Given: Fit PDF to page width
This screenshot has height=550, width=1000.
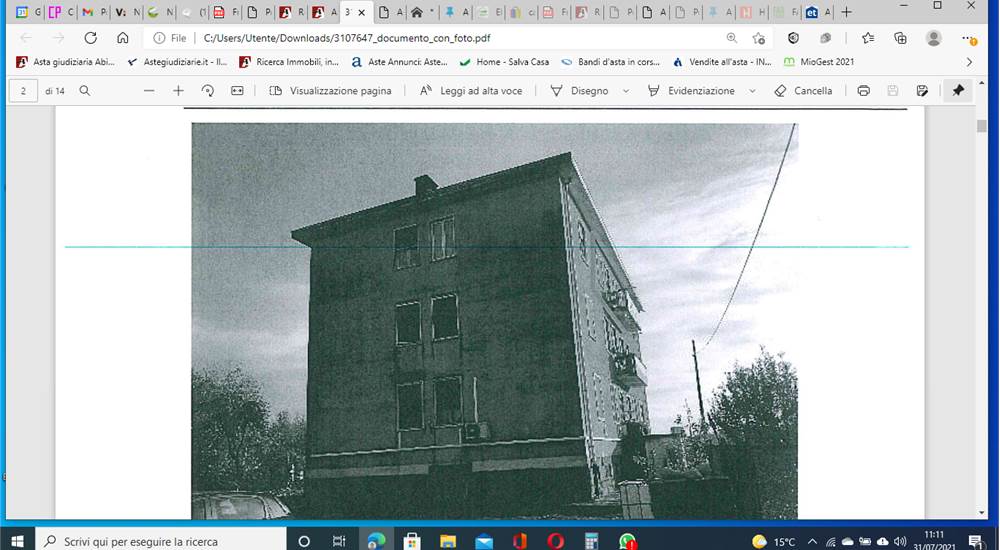Looking at the screenshot, I should (237, 91).
